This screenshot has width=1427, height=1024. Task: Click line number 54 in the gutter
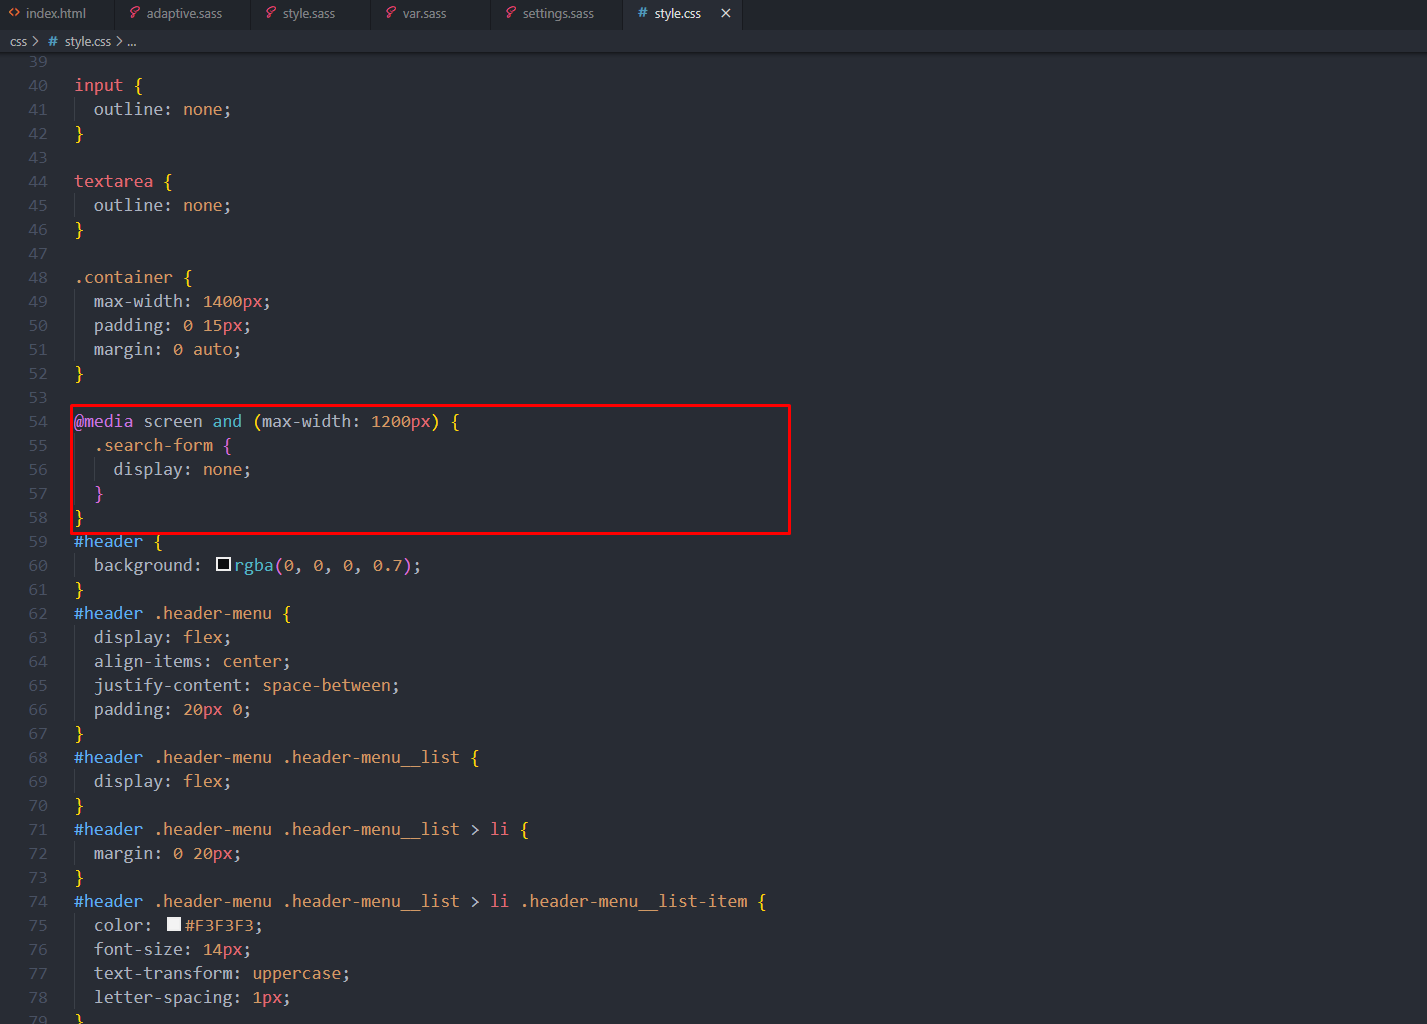click(38, 422)
